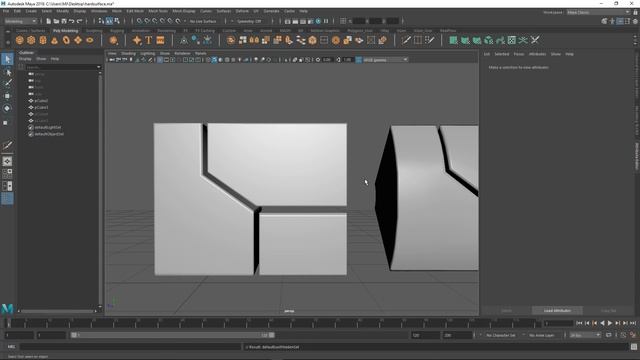
Task: Open the Workspace Maya Classic dropdown
Action: click(x=598, y=12)
